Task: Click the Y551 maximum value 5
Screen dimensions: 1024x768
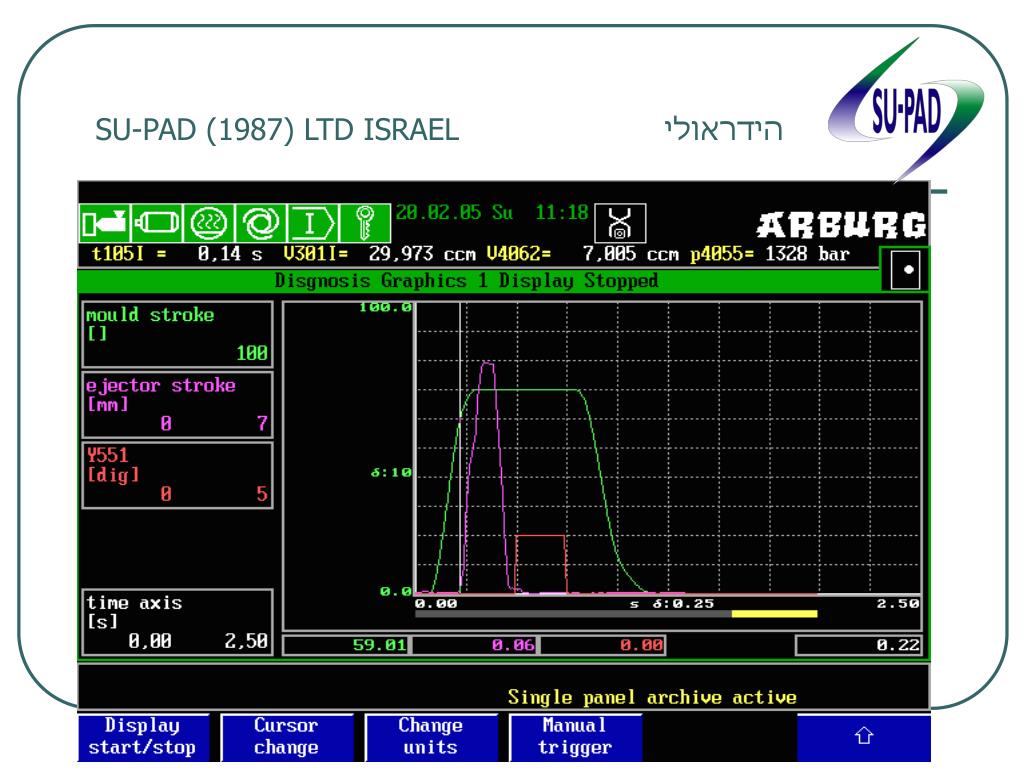Action: point(262,494)
